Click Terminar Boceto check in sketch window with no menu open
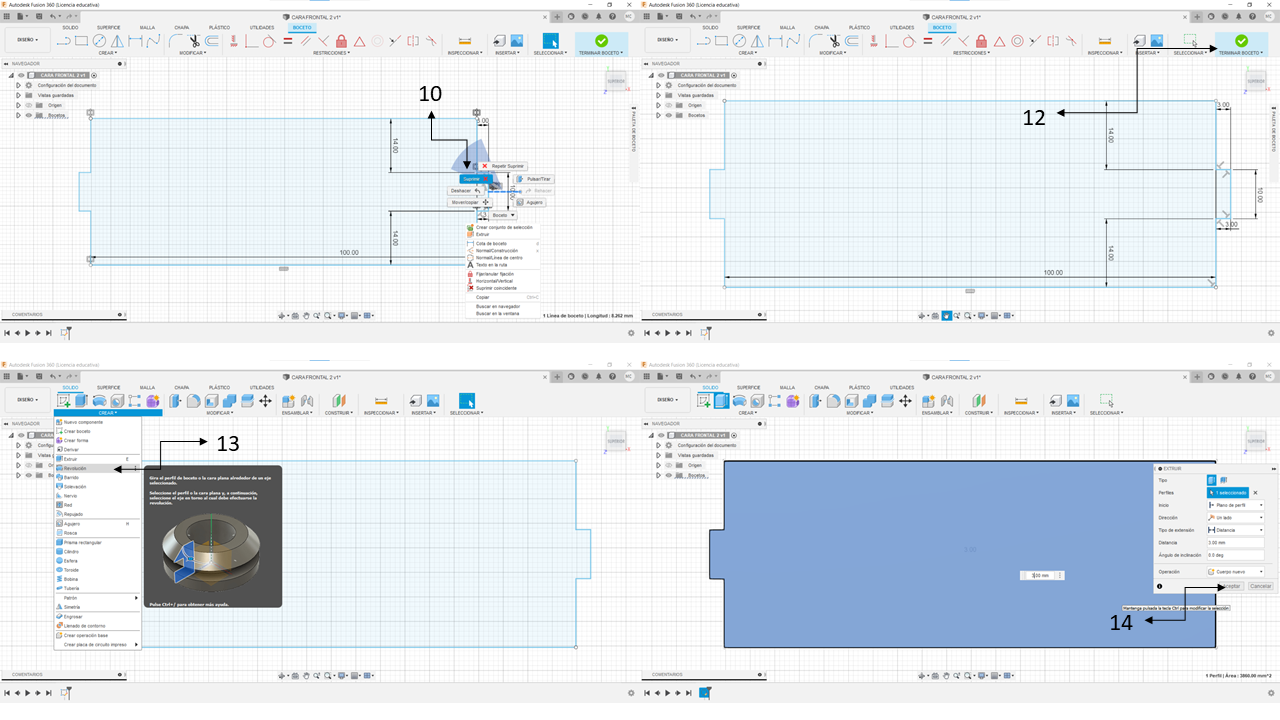 pyautogui.click(x=1241, y=41)
